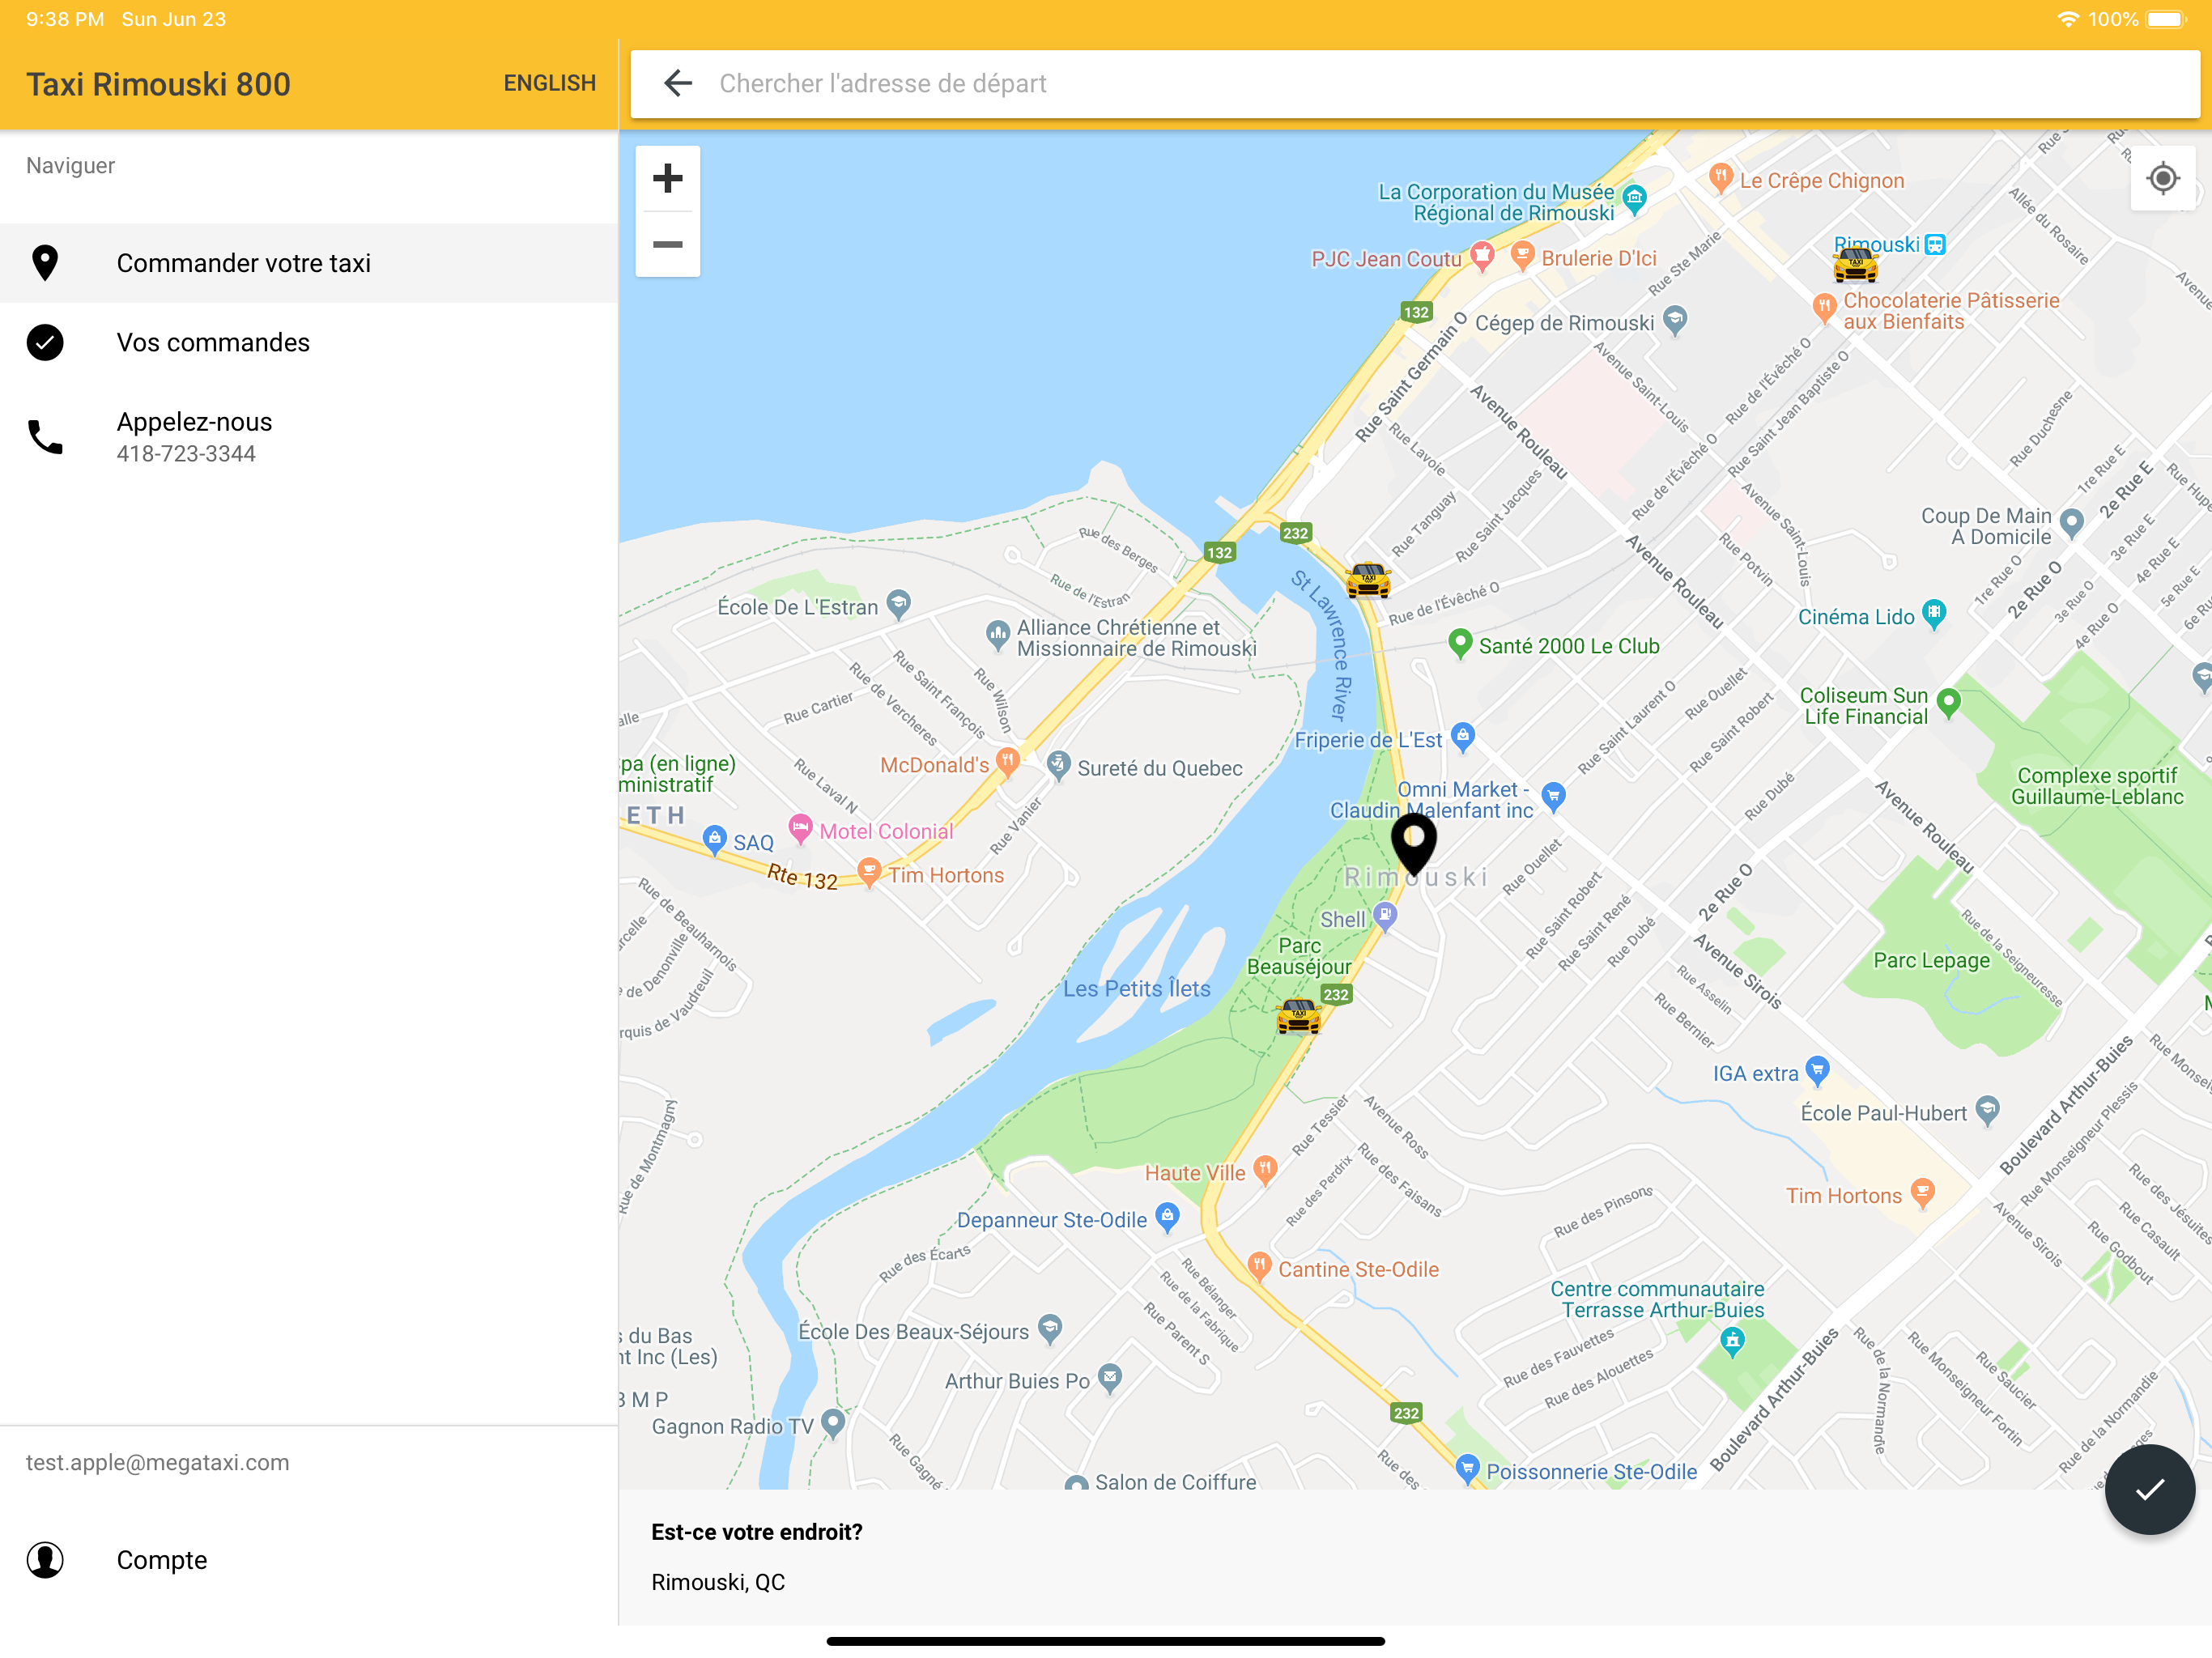Viewport: 2212px width, 1658px height.
Task: Select École De L'Estran school marker
Action: pyautogui.click(x=899, y=603)
